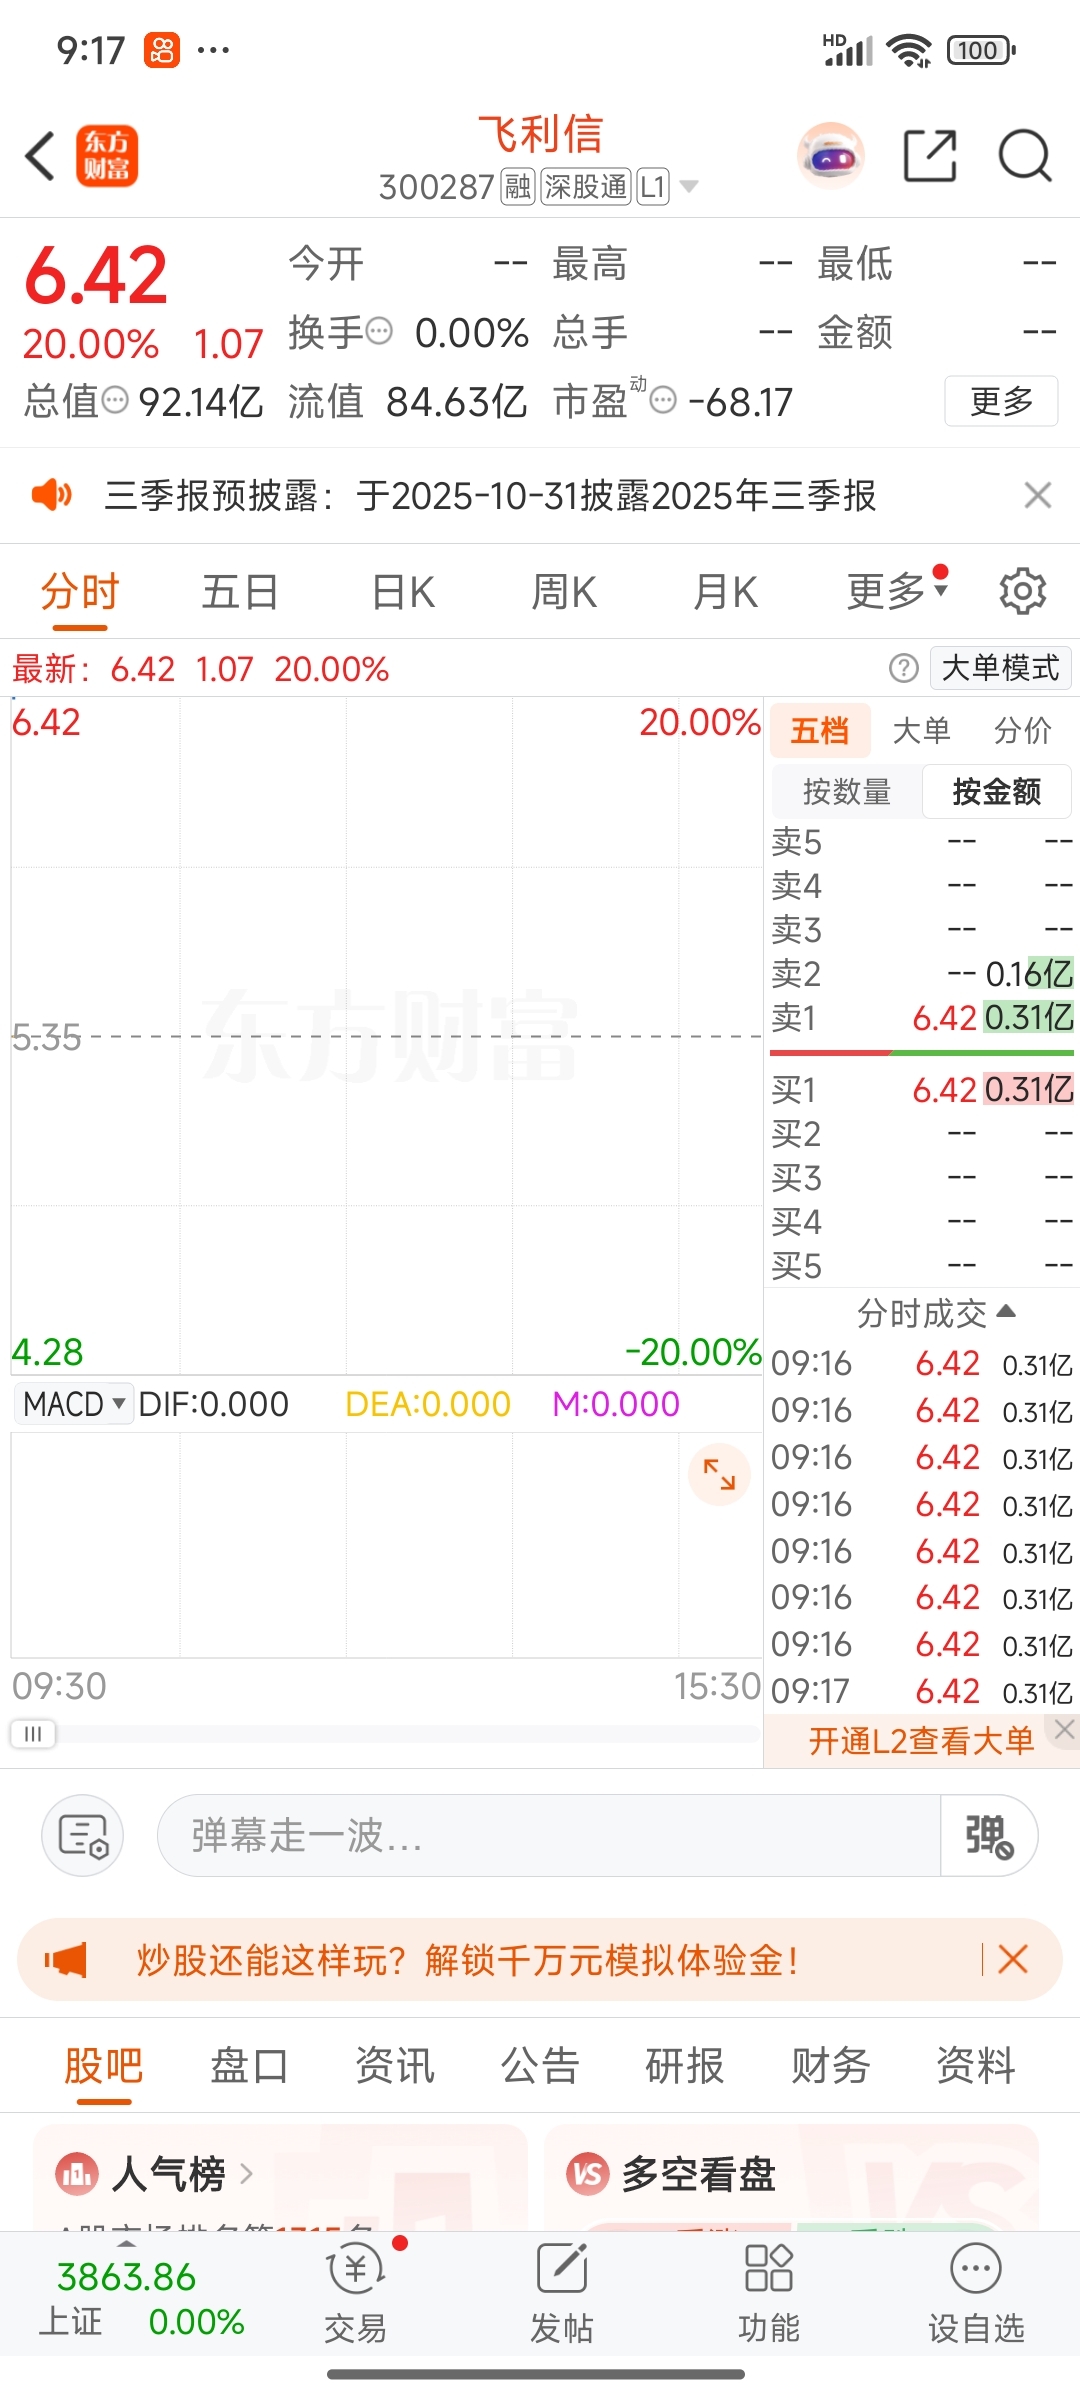The image size is (1080, 2400).
Task: Open chart settings gear icon
Action: click(x=1023, y=591)
